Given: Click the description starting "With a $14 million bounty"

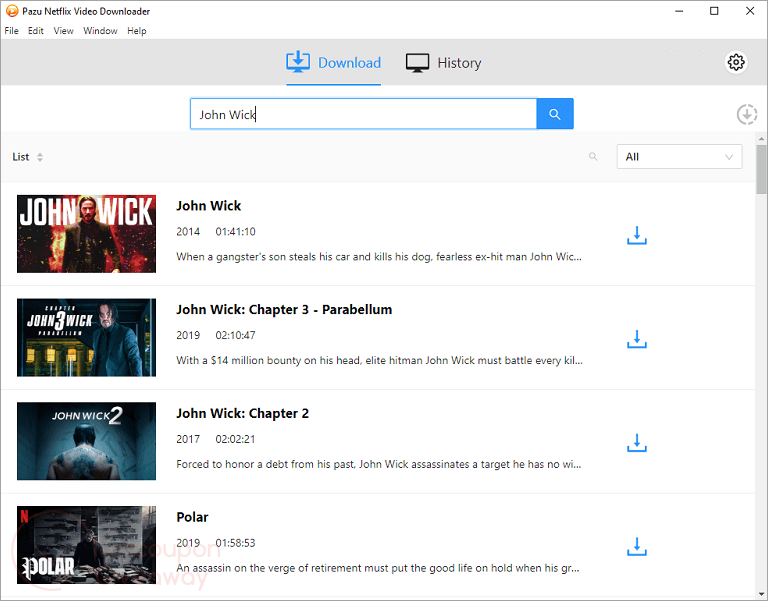Looking at the screenshot, I should (380, 361).
